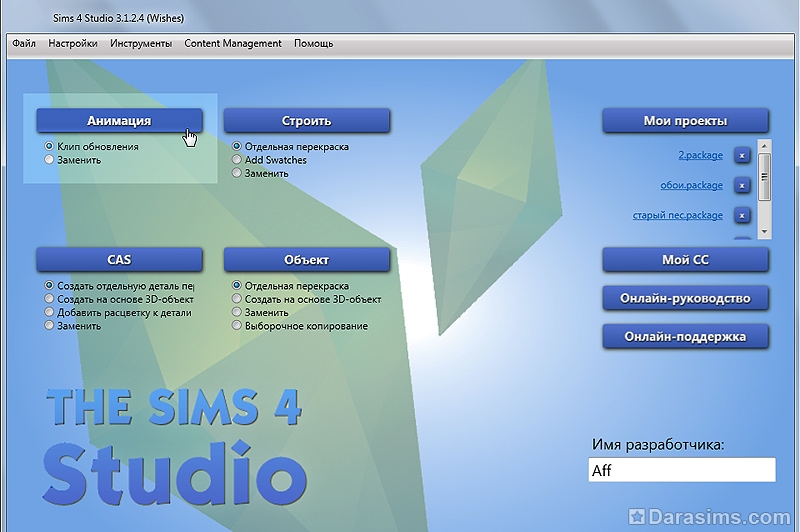Click the Объект button

point(307,260)
